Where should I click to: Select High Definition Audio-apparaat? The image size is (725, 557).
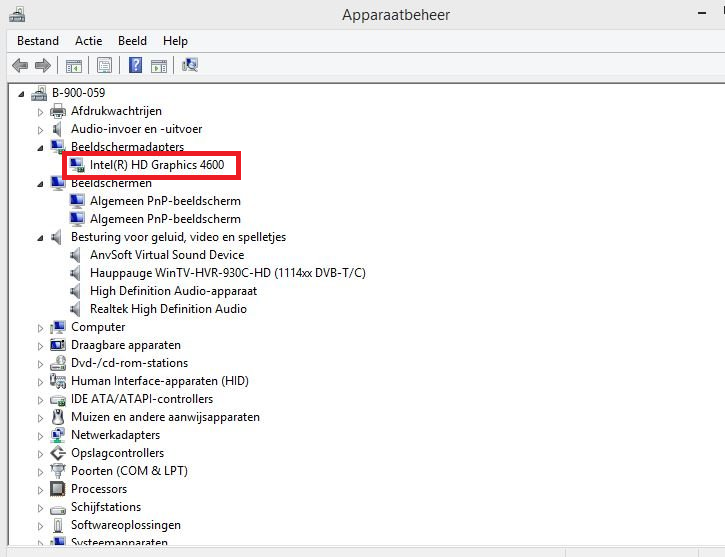[173, 291]
